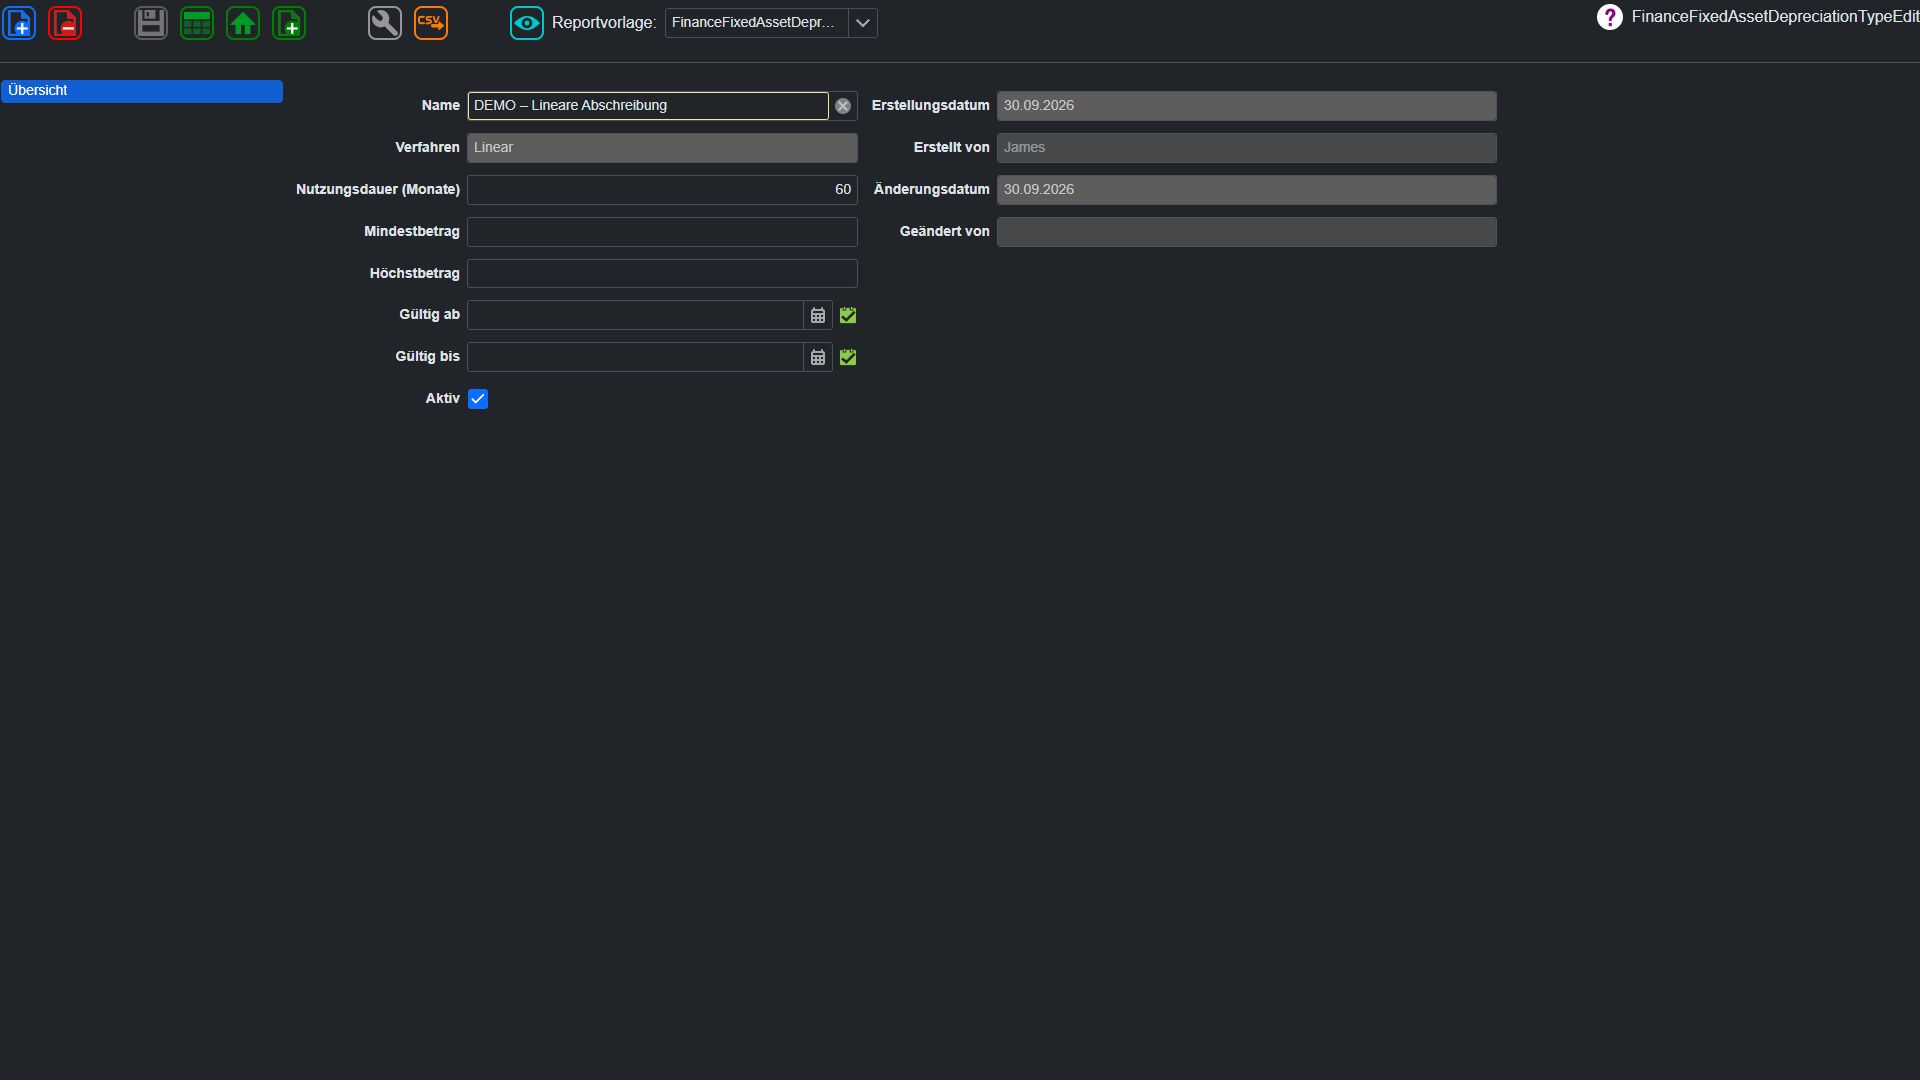Click the red delete document icon
The height and width of the screenshot is (1080, 1920).
coord(65,23)
